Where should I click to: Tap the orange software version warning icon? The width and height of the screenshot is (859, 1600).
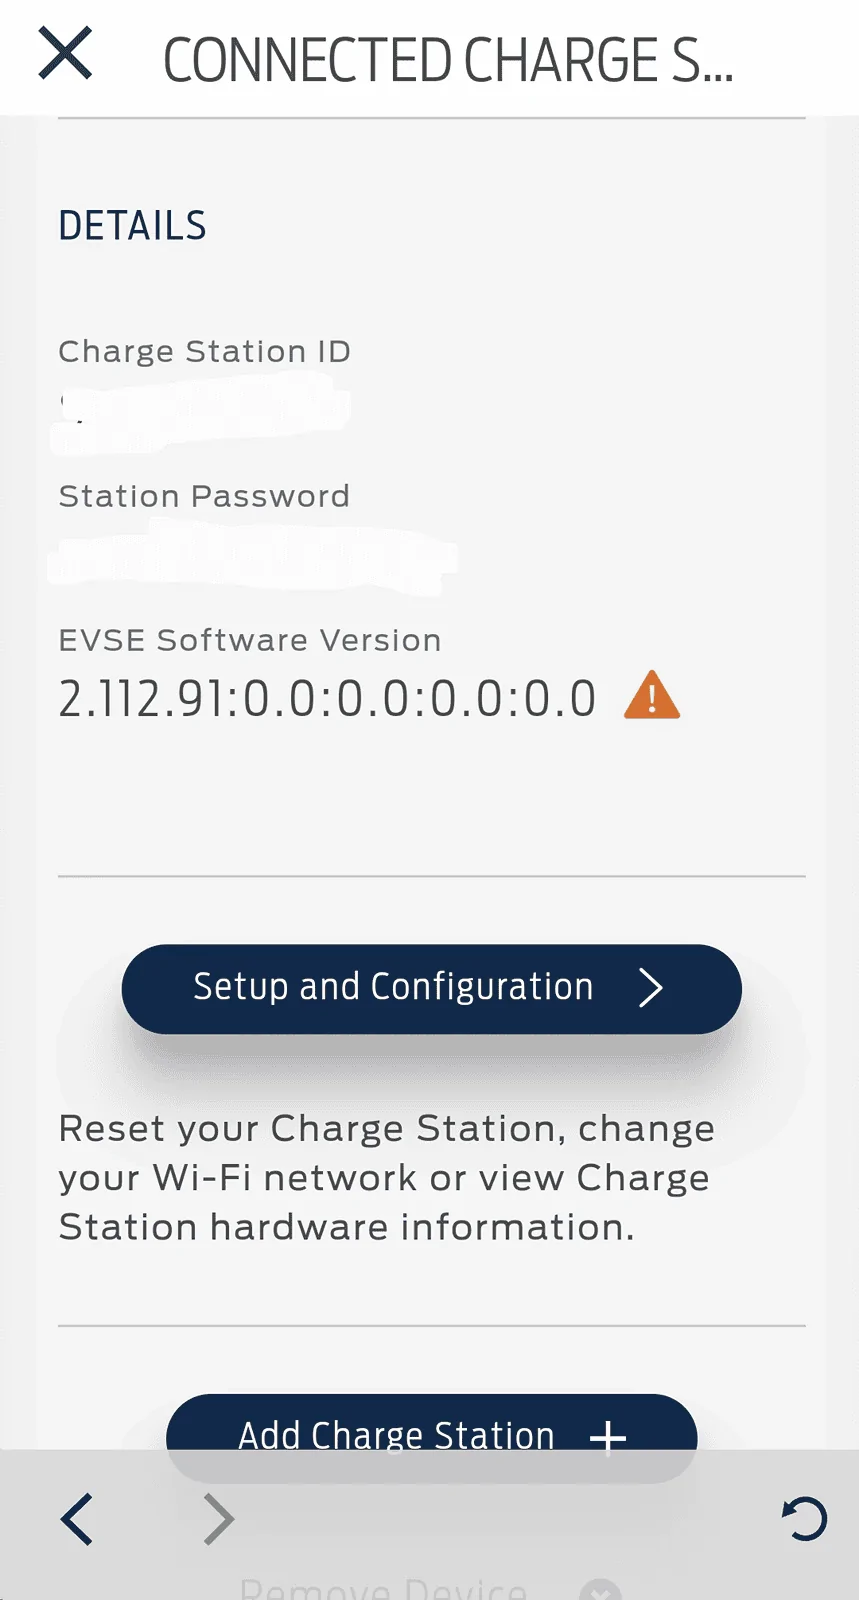pos(651,696)
